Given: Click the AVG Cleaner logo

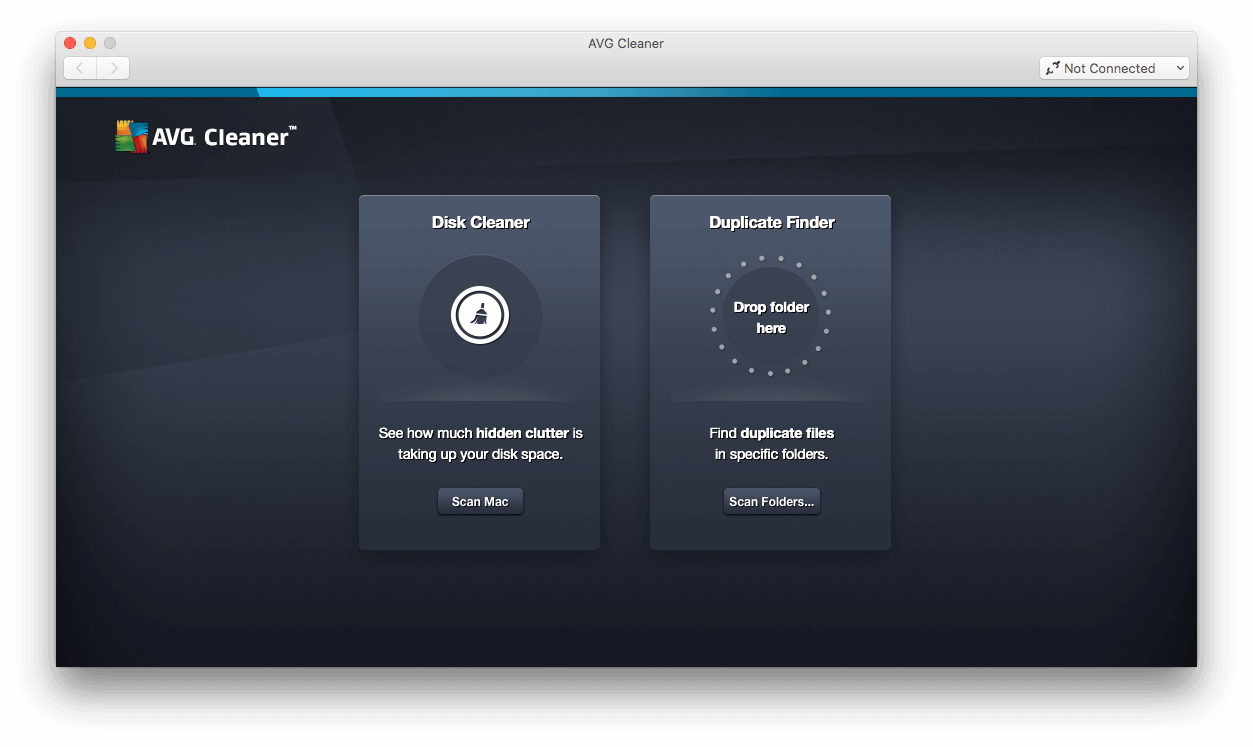Looking at the screenshot, I should click(205, 137).
